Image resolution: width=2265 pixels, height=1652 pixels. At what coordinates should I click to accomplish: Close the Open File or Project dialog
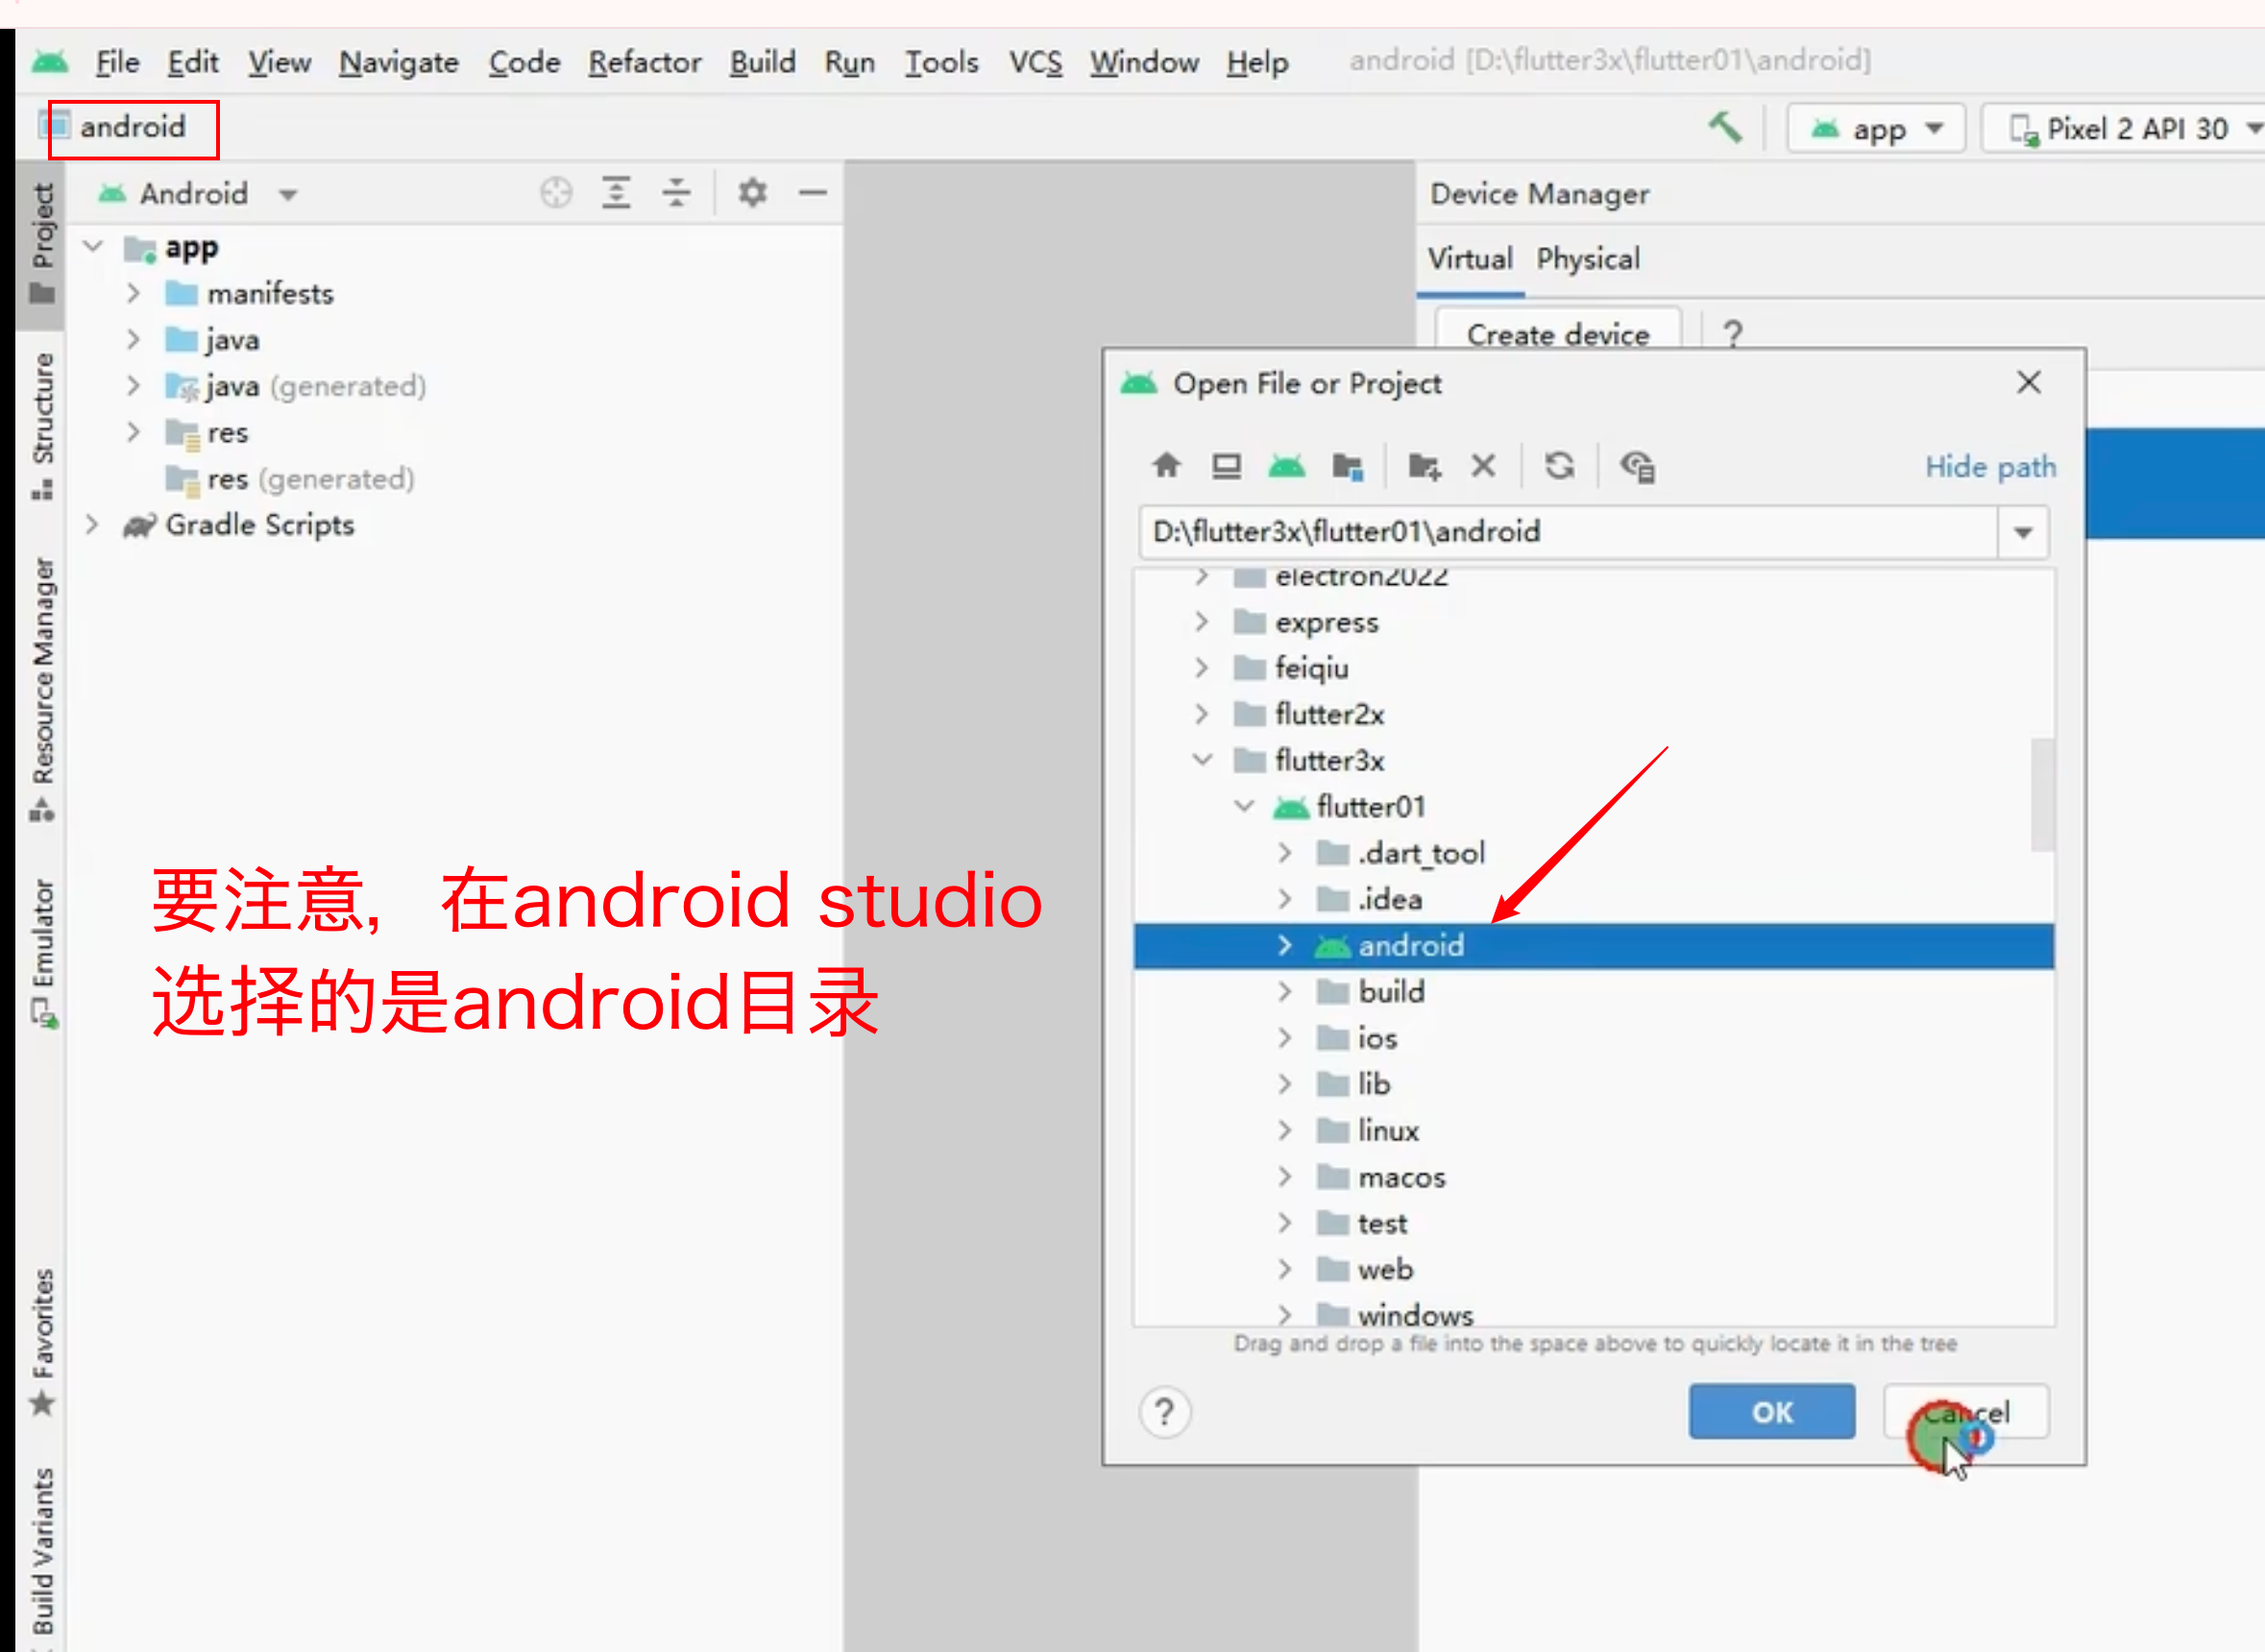point(2029,382)
